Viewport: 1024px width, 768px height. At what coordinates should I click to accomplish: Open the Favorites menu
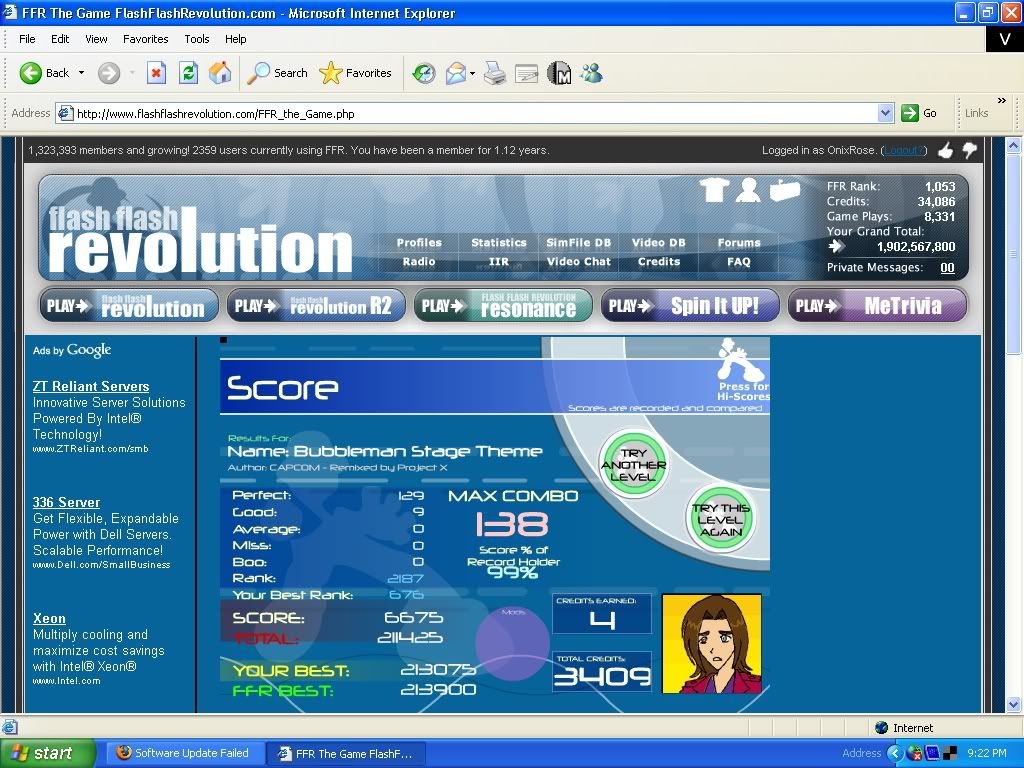146,39
